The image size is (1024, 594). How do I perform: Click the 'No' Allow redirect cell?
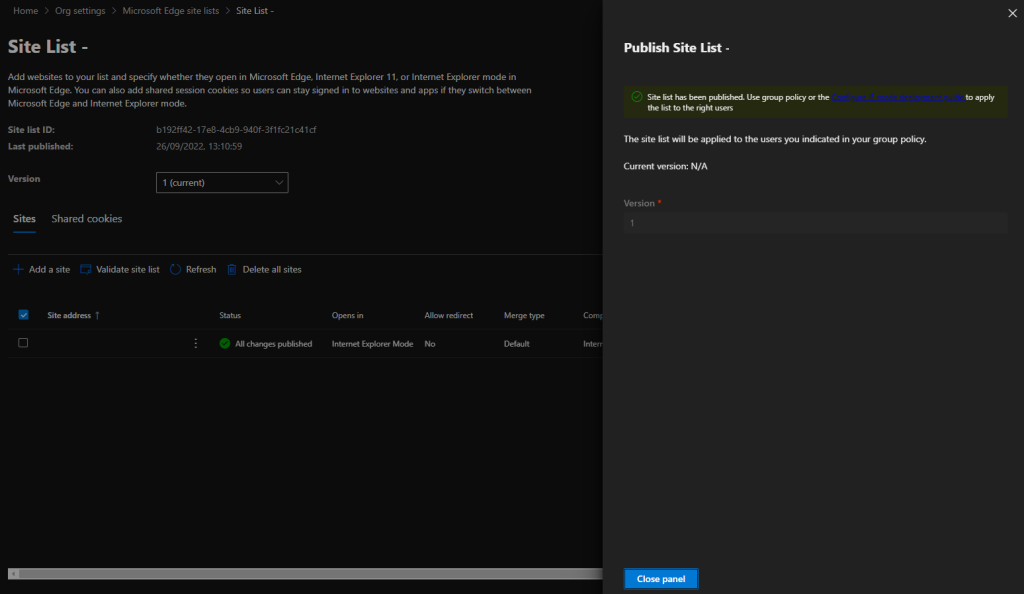[430, 343]
